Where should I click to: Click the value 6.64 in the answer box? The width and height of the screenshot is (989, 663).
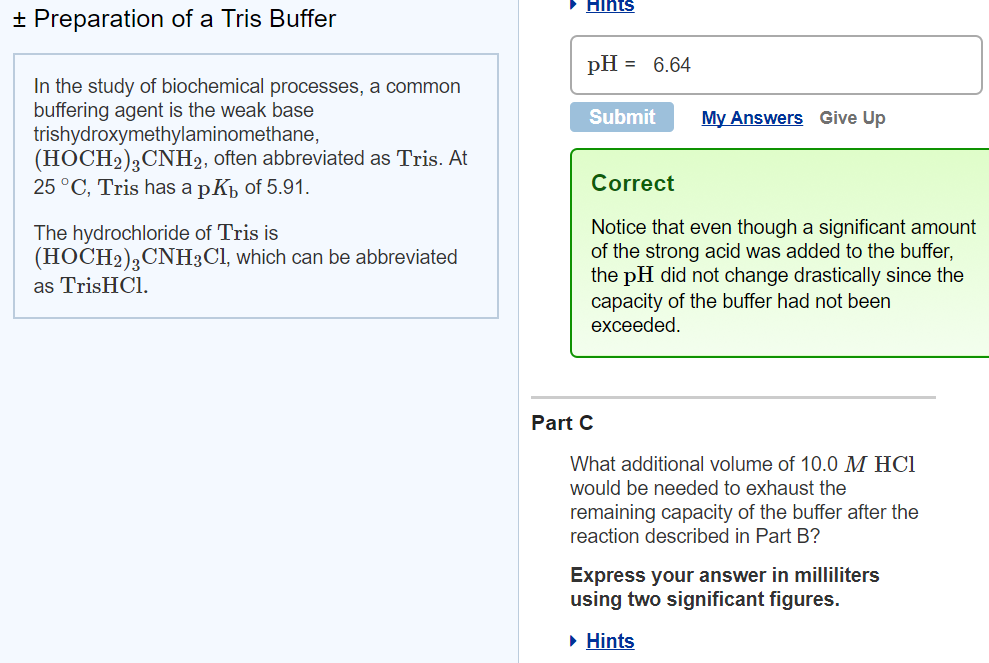pos(670,64)
